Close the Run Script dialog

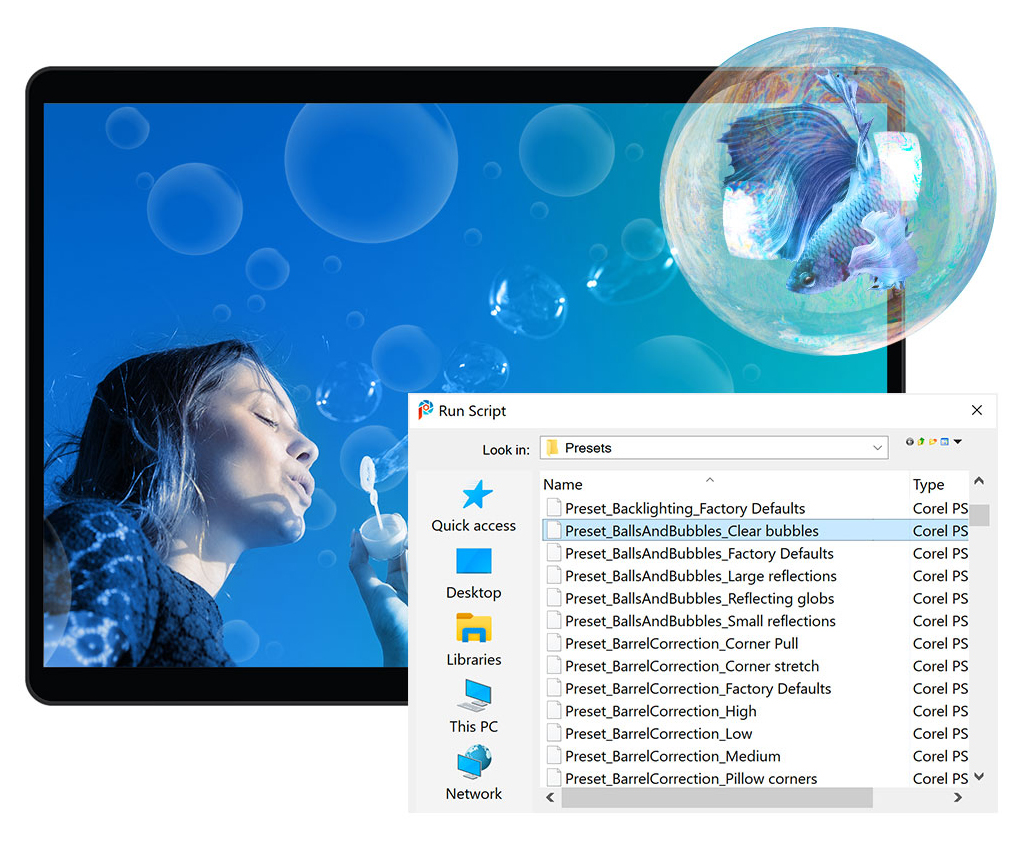point(977,410)
